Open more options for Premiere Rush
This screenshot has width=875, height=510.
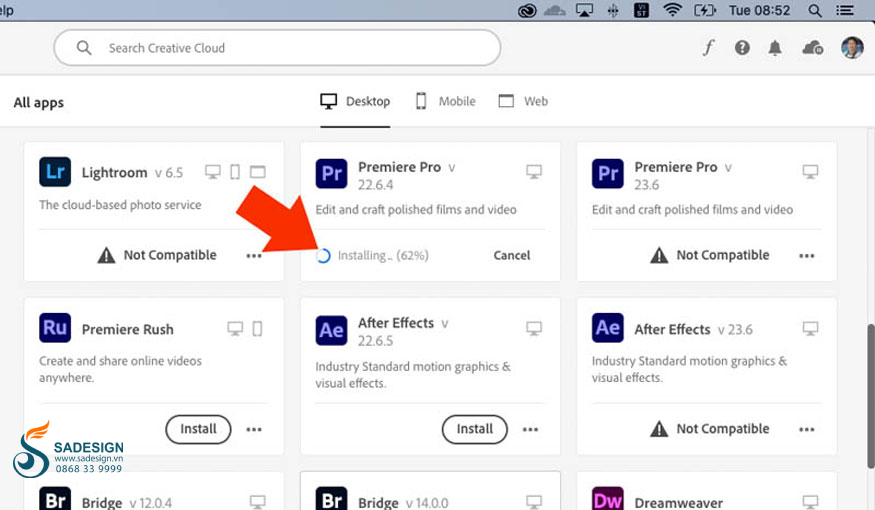point(254,430)
